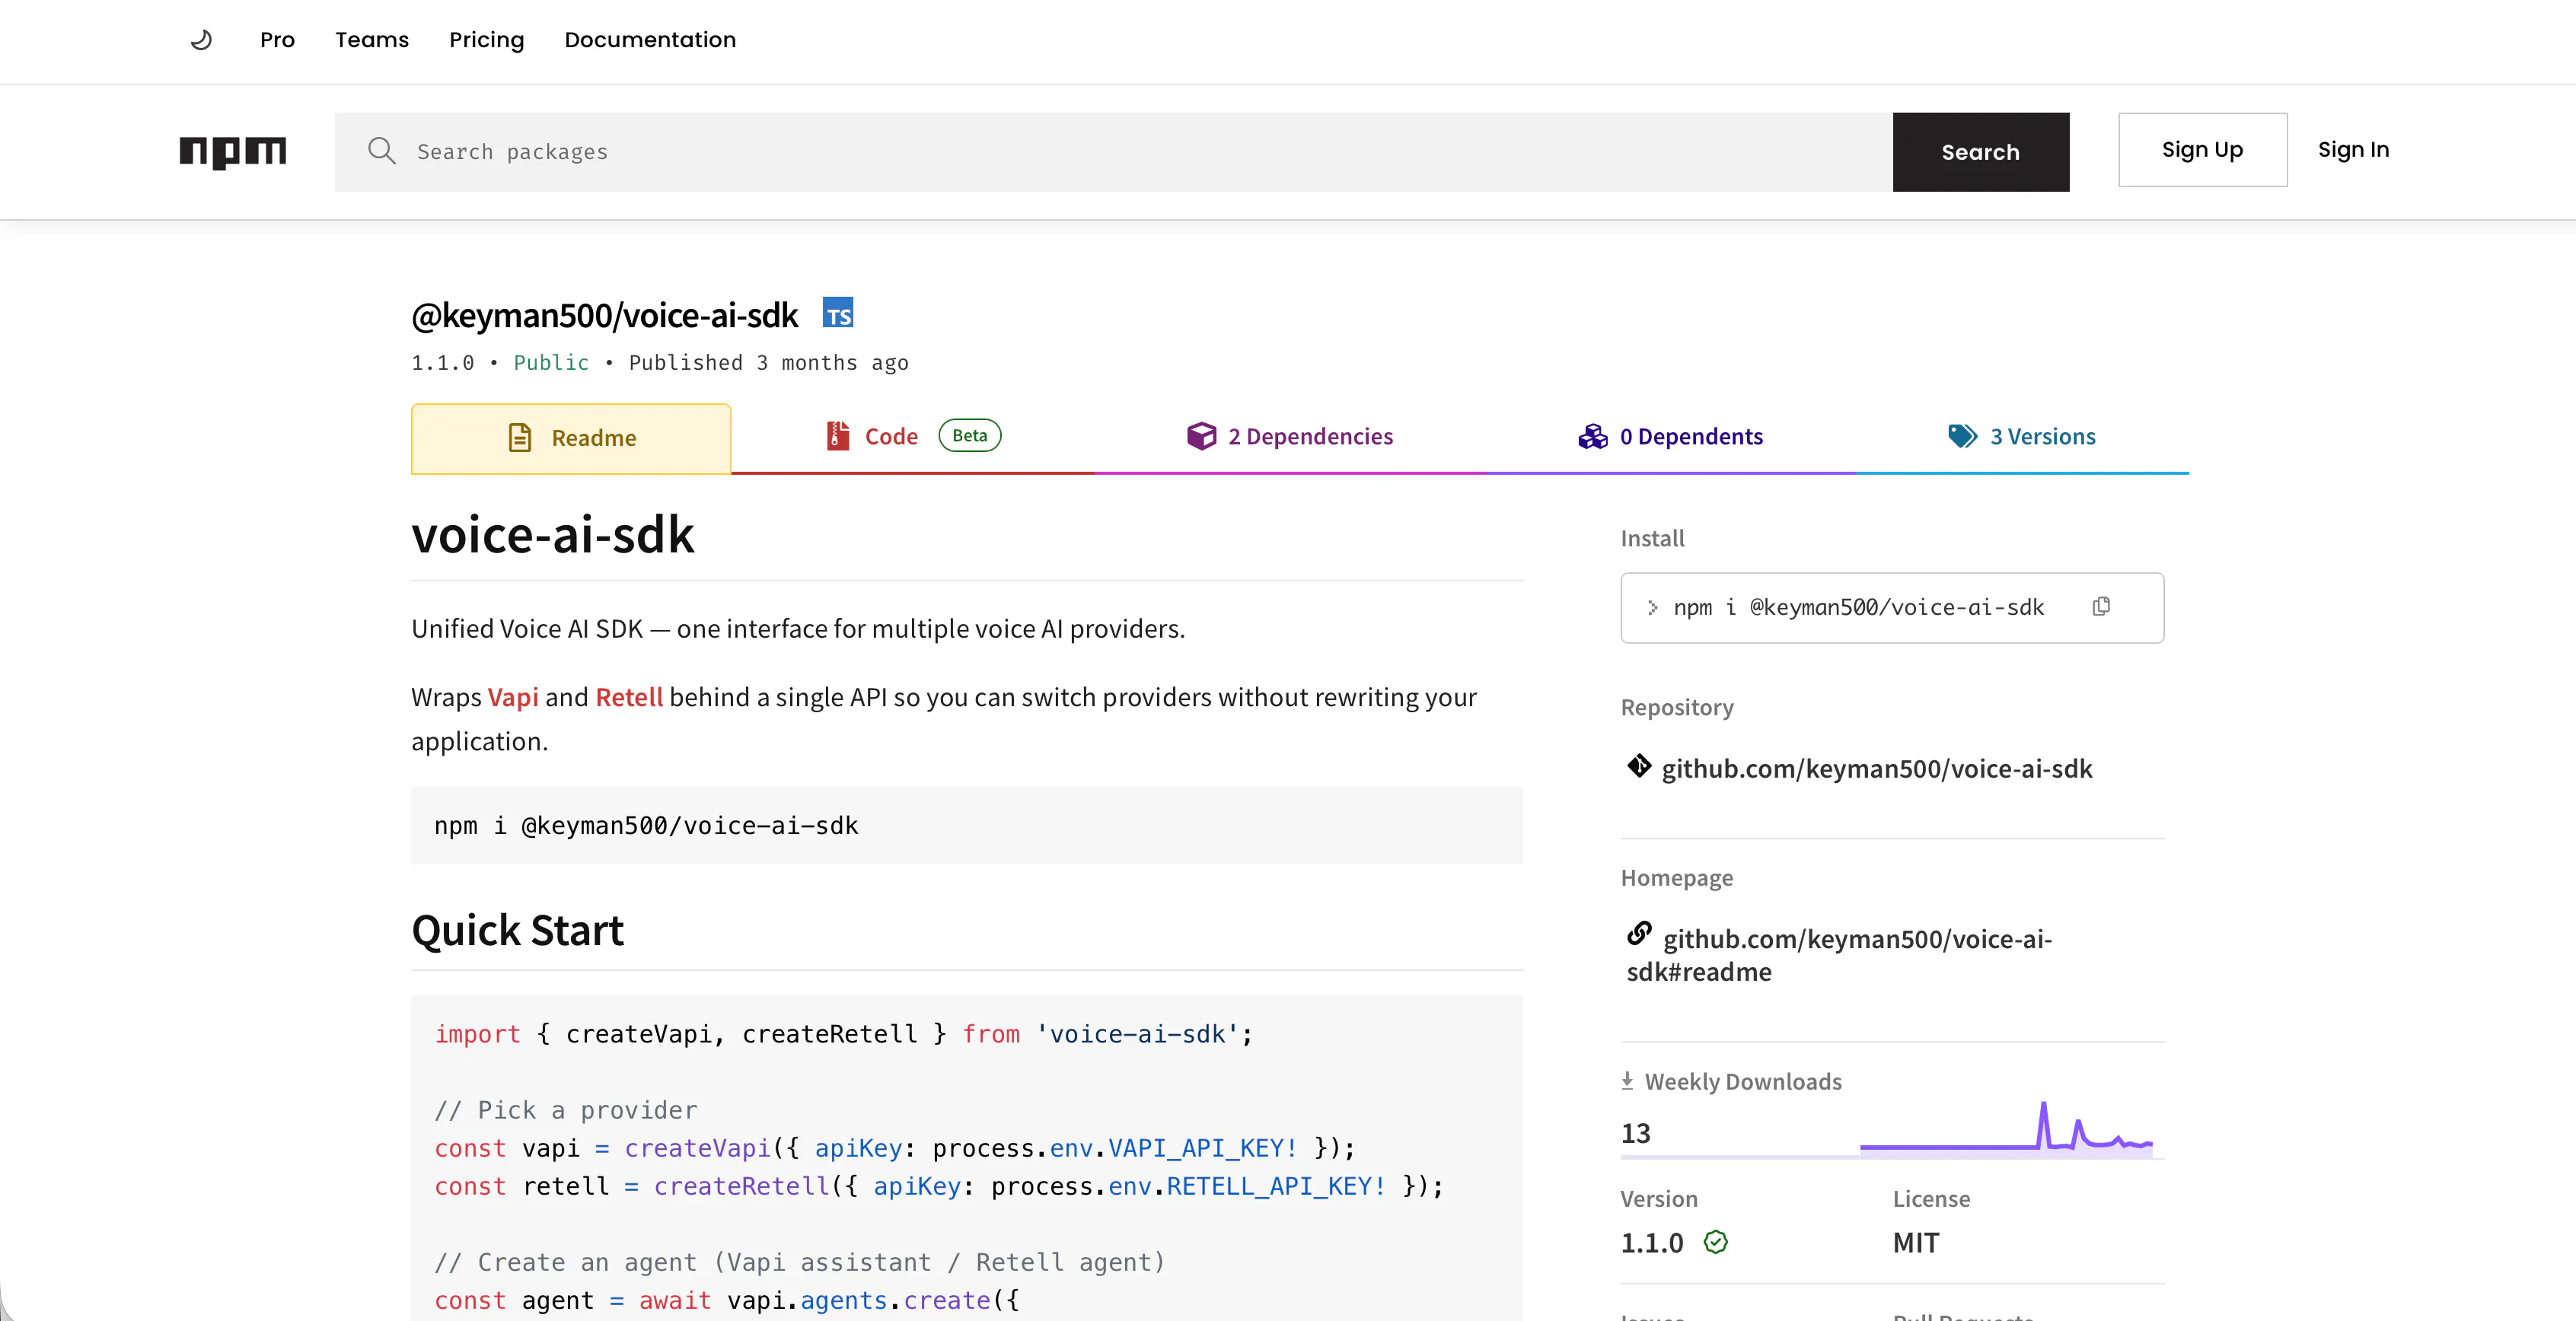Click the Dependents cubes icon
This screenshot has width=2576, height=1321.
(1593, 436)
